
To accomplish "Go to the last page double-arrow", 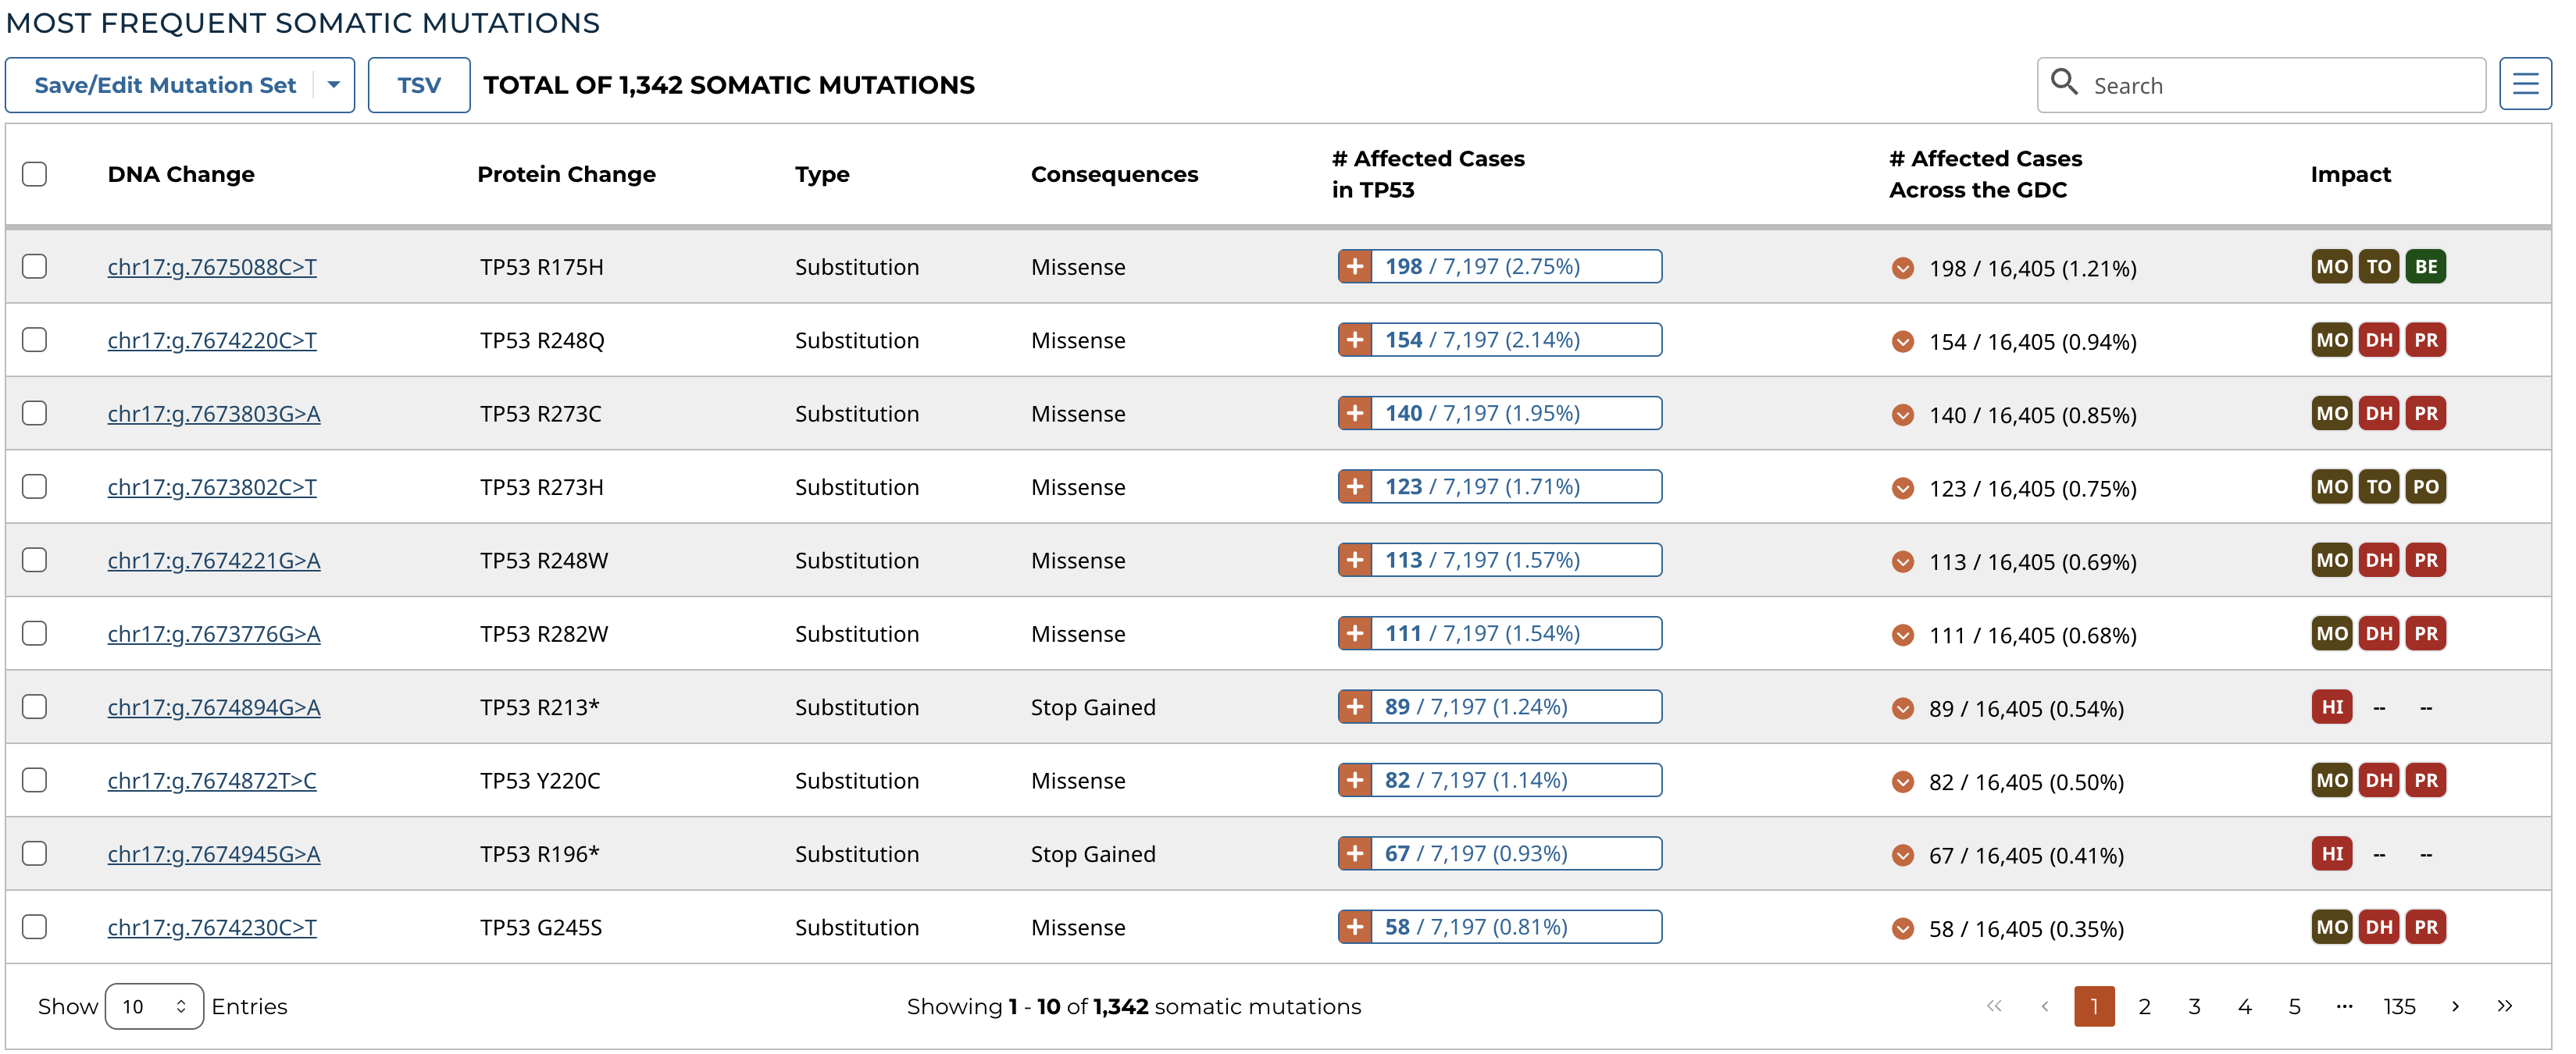I will point(2504,1006).
